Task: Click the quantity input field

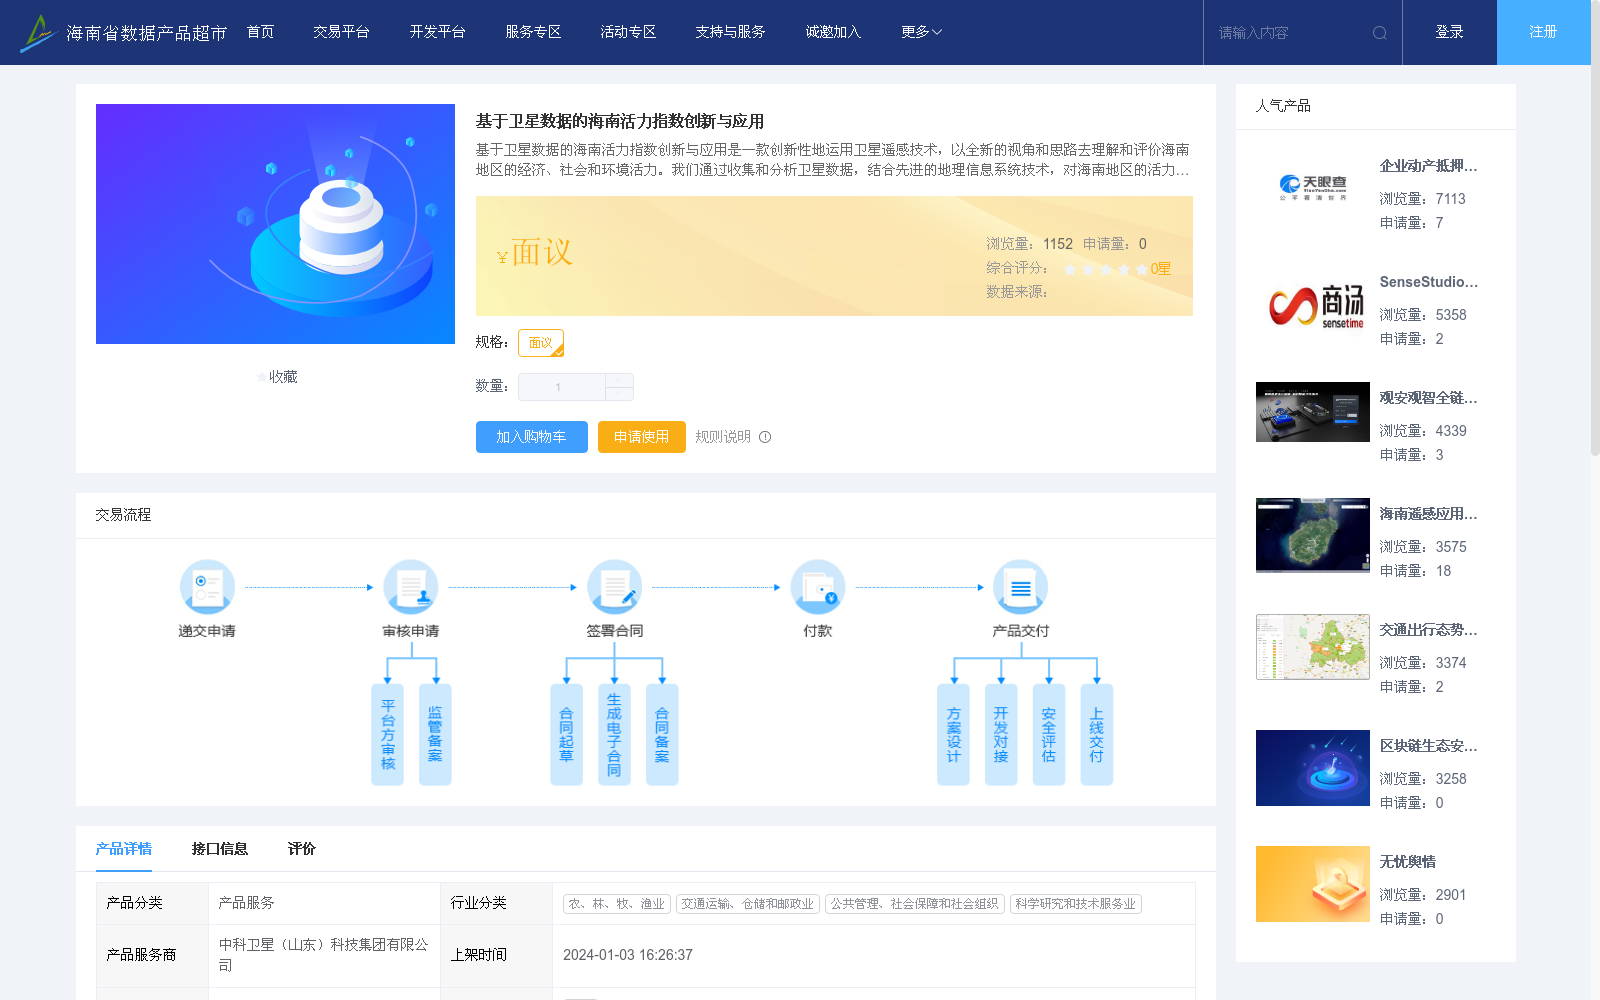Action: click(561, 387)
